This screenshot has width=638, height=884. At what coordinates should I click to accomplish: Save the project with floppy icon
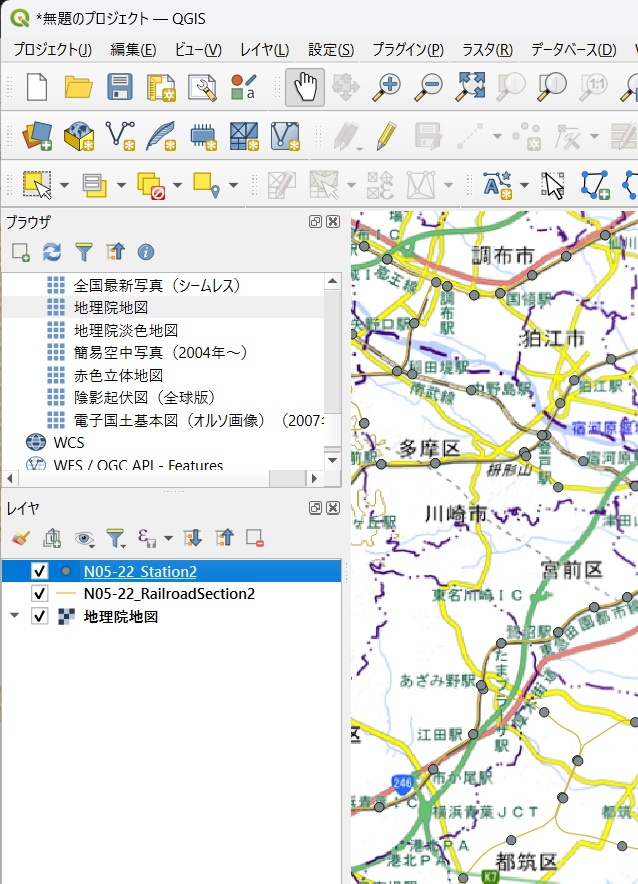point(119,87)
